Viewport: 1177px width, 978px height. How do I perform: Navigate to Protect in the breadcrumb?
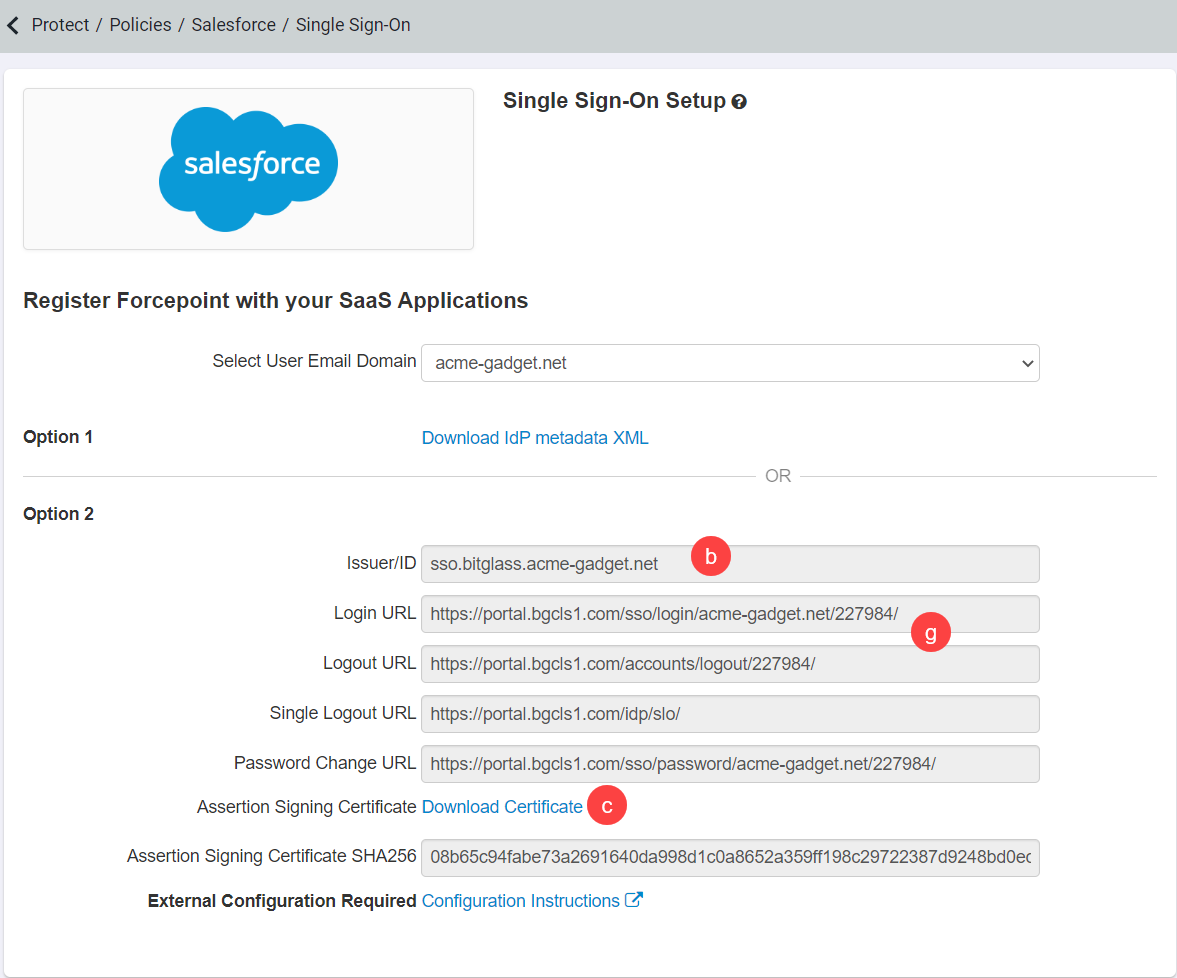(60, 25)
